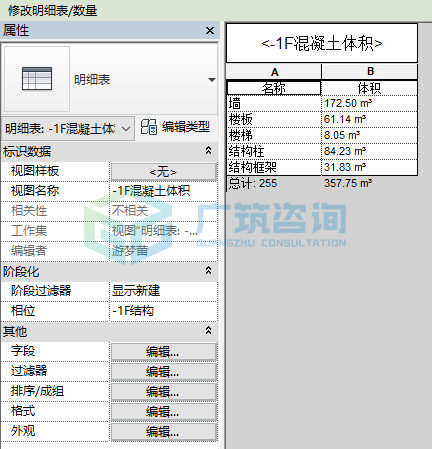Select the 结构框架 row name cell
The width and height of the screenshot is (432, 449).
[x=274, y=167]
